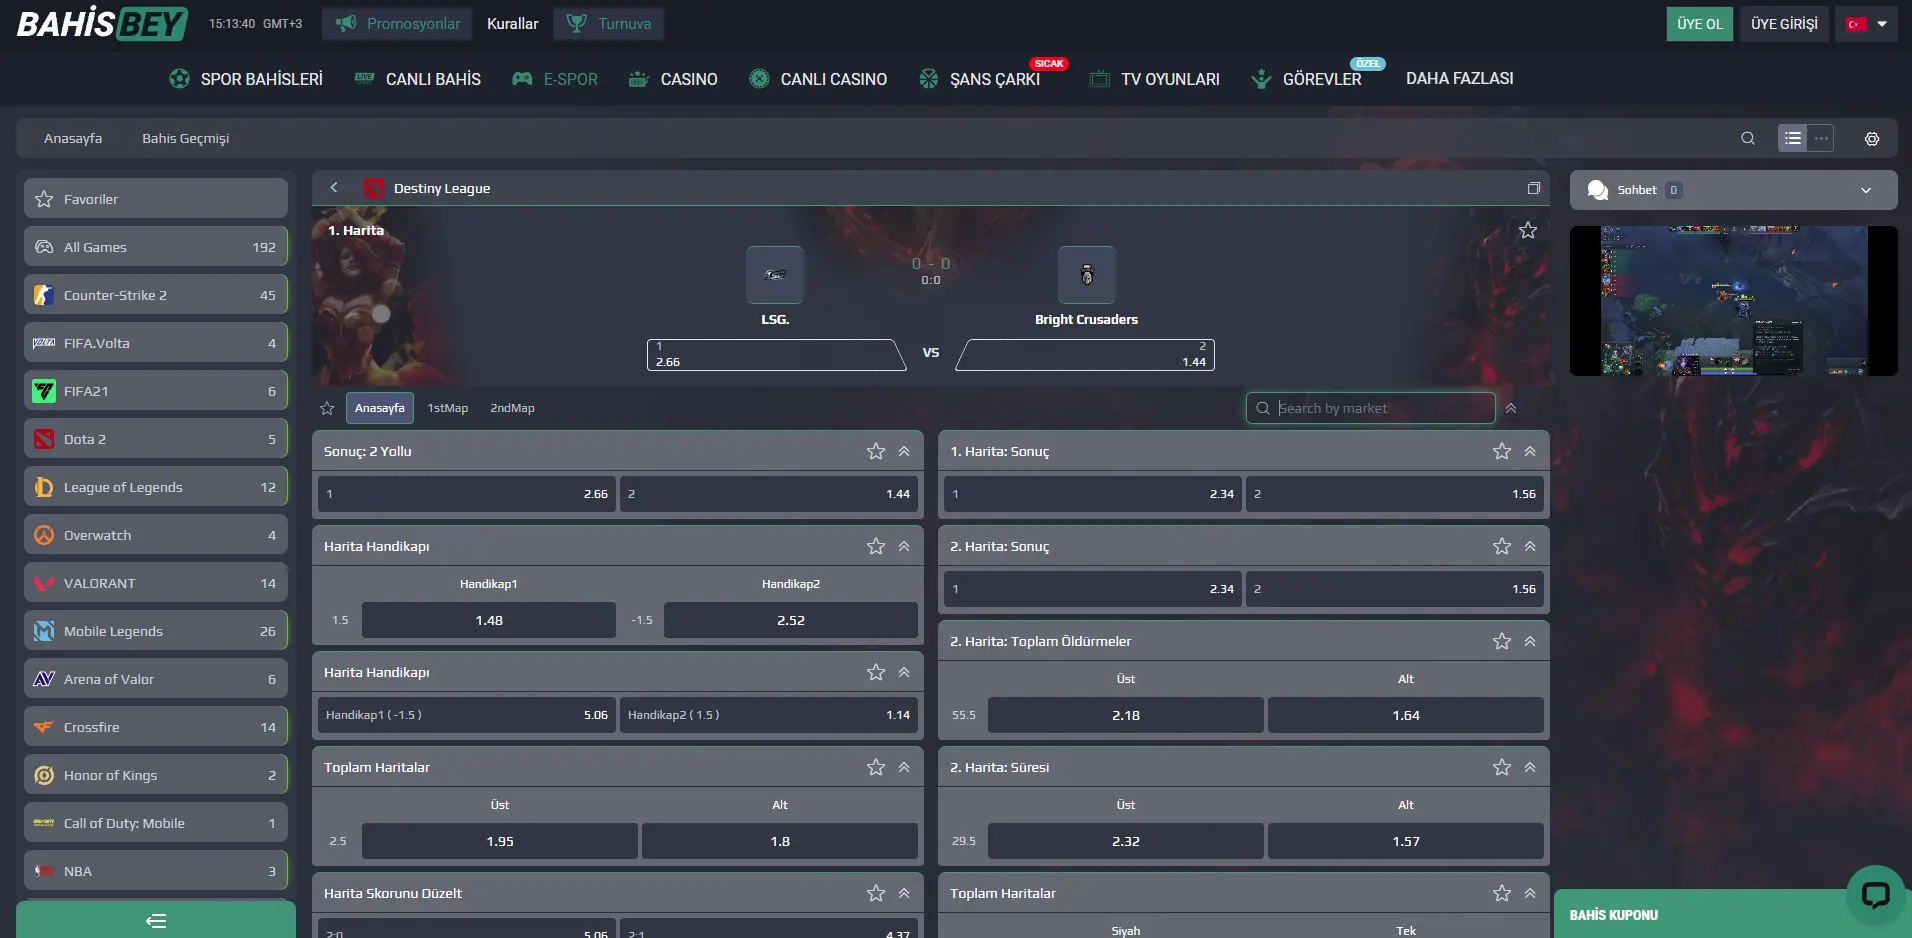Select FIFA.Volta in sidebar

pyautogui.click(x=155, y=343)
